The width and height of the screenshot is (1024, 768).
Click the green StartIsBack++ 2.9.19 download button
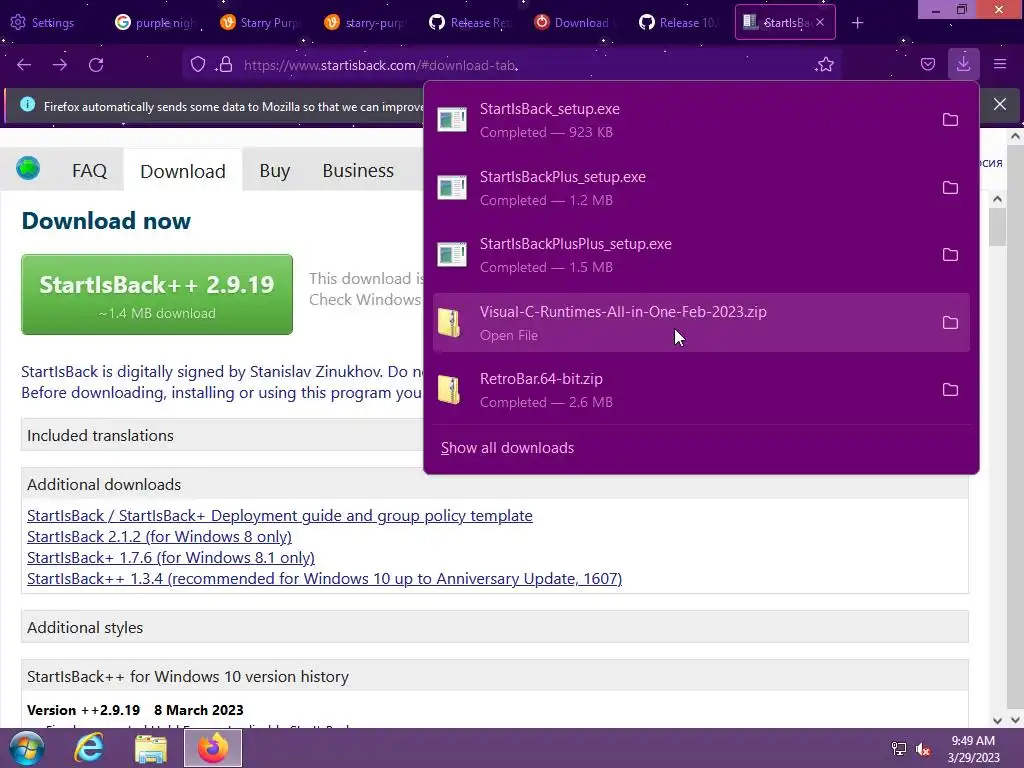tap(157, 295)
